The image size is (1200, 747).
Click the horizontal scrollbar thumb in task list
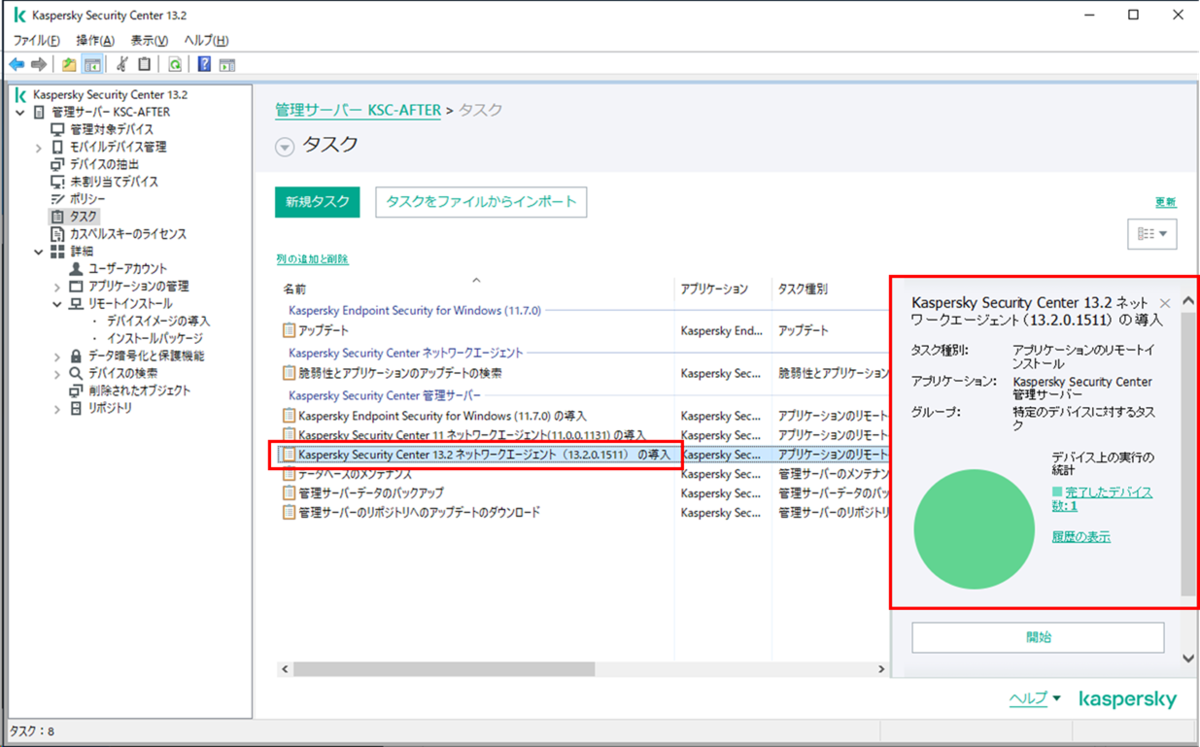(x=444, y=667)
